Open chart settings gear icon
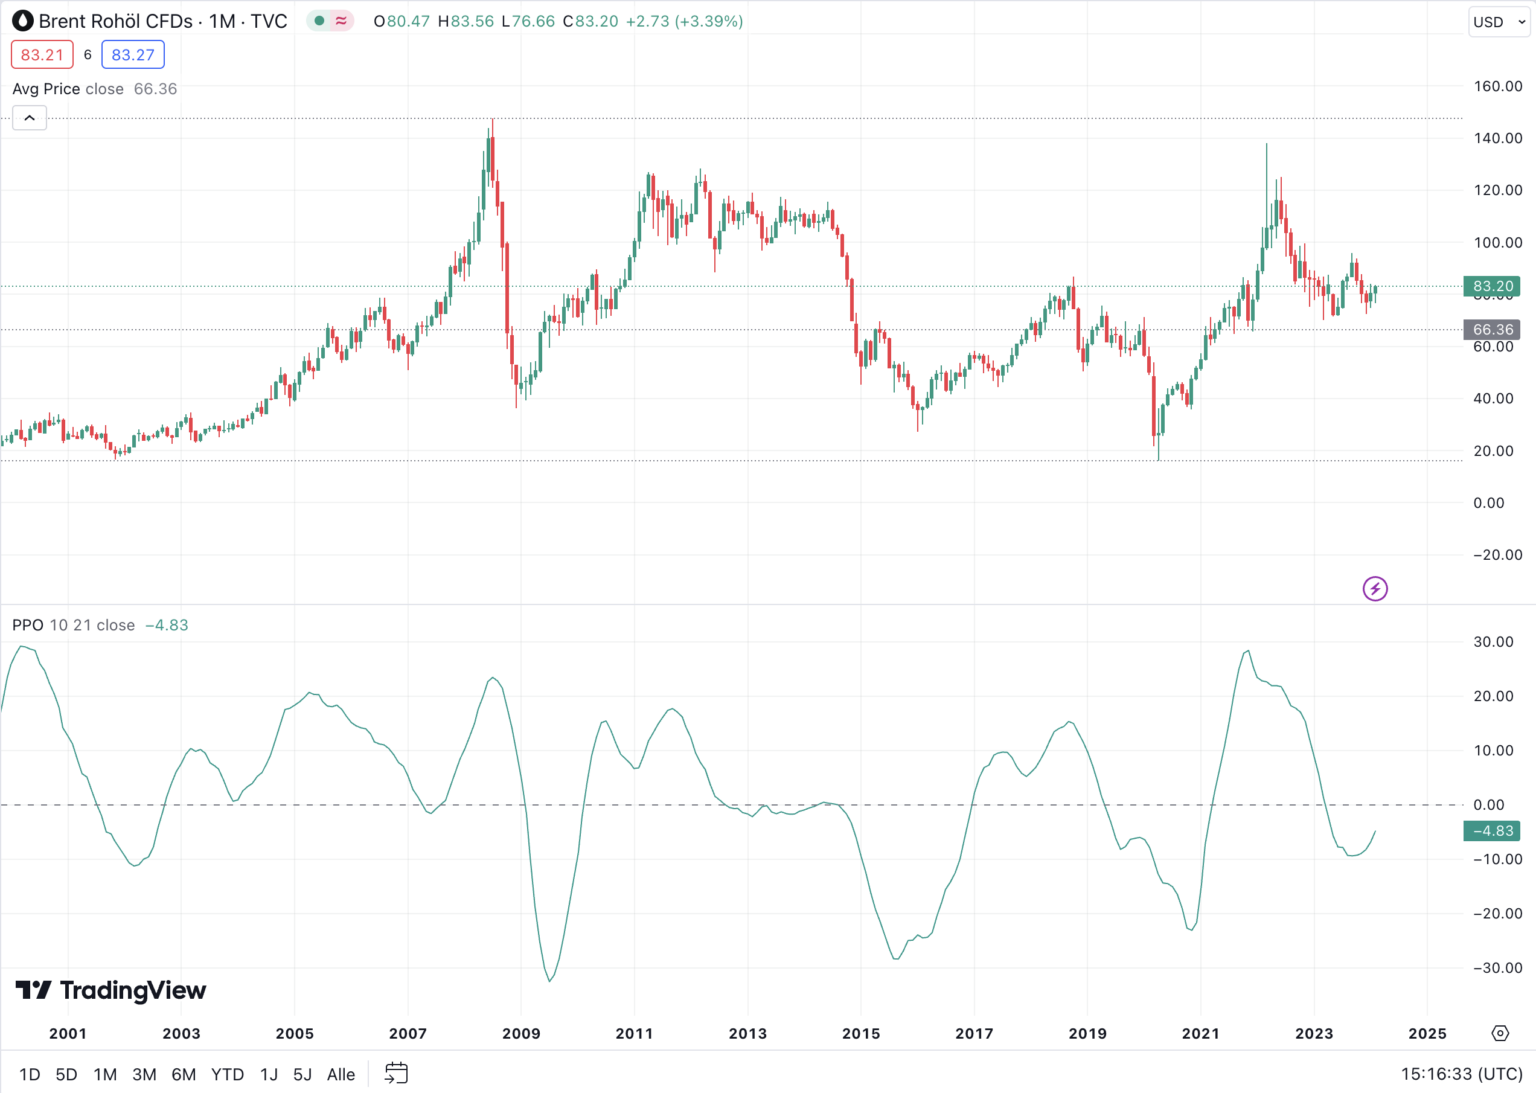This screenshot has height=1093, width=1536. 1500,1033
